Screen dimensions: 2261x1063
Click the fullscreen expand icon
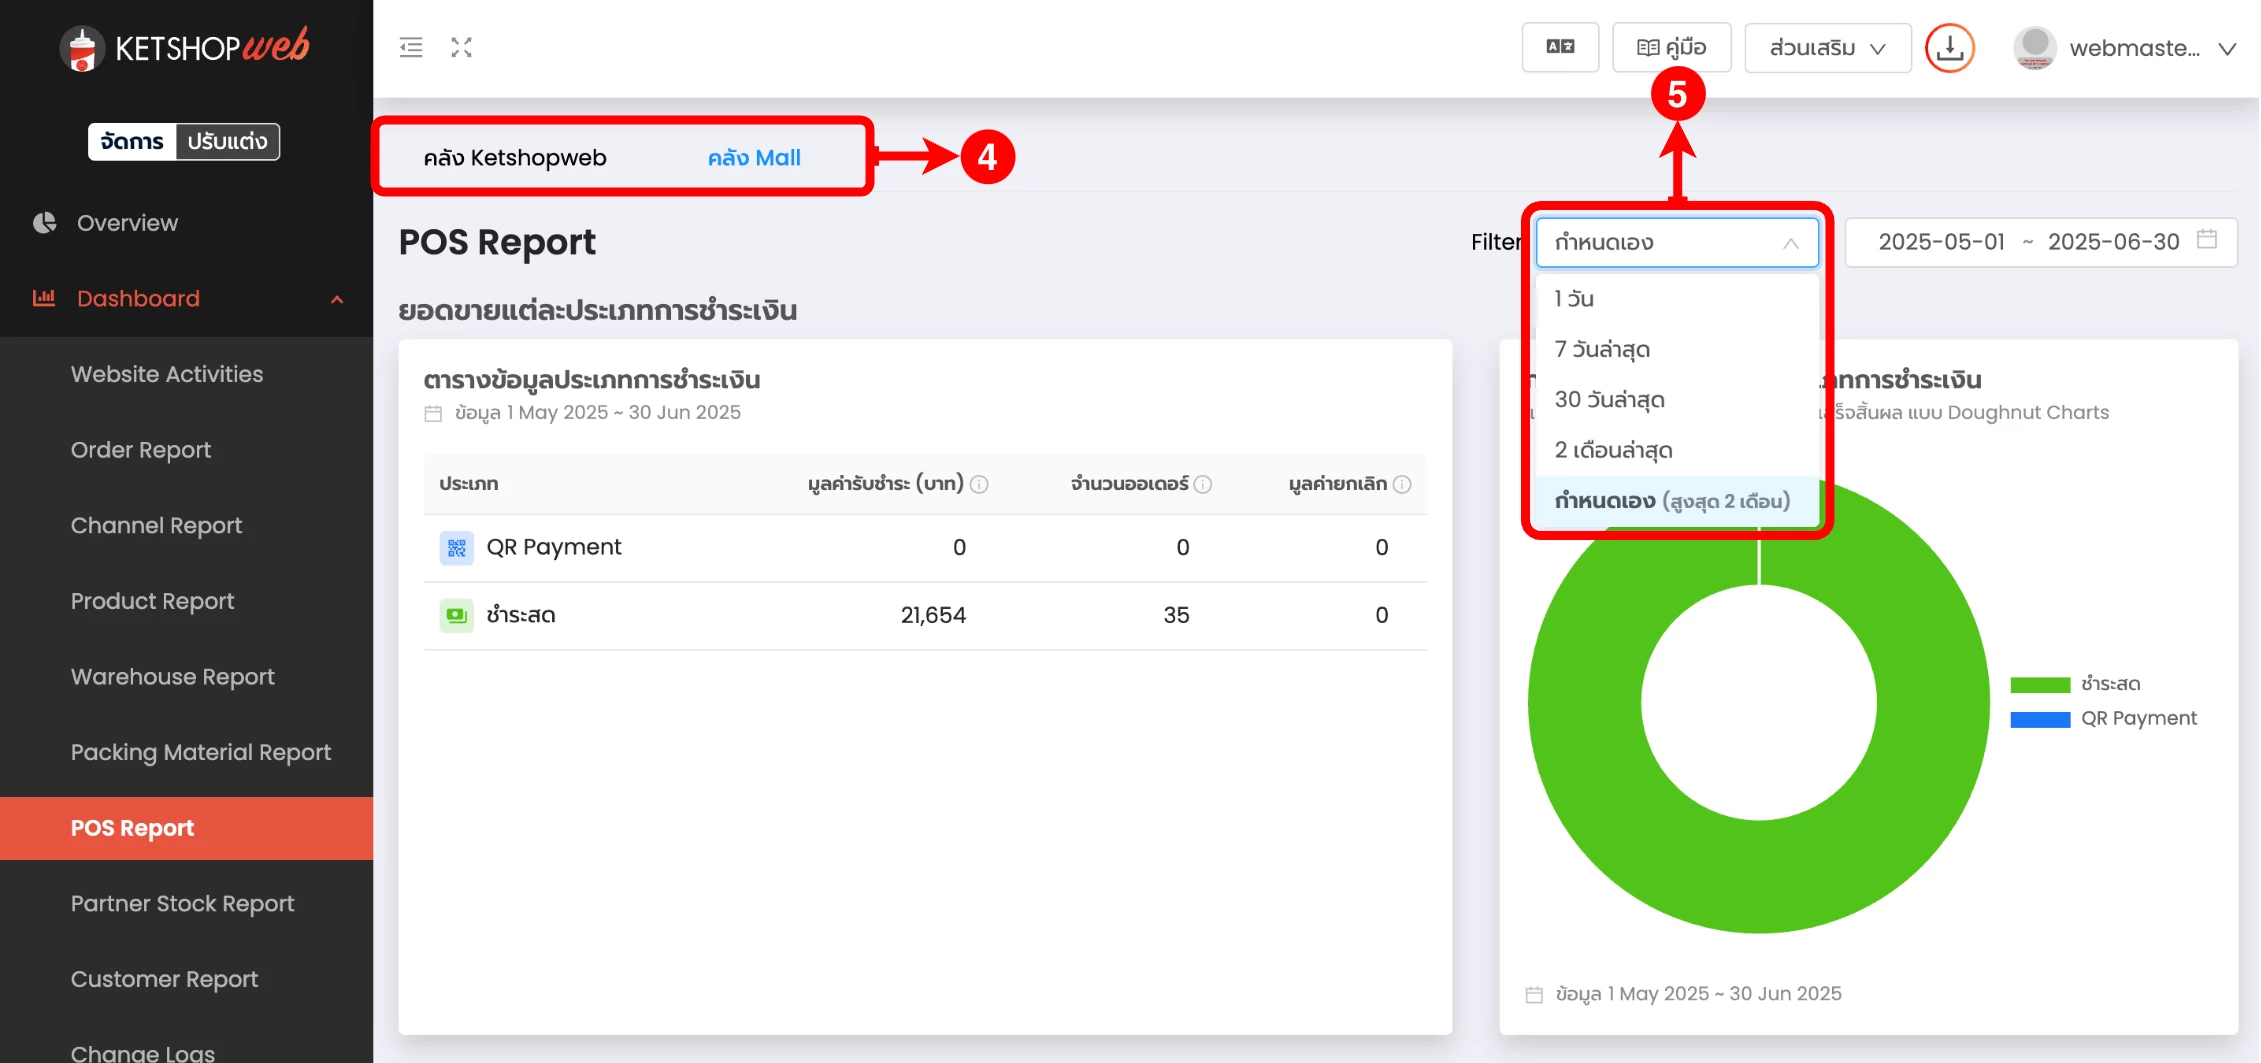(461, 47)
